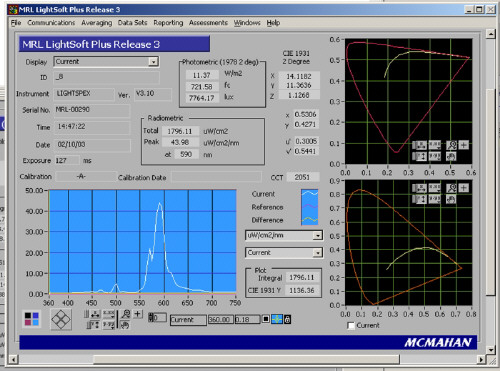The image size is (500, 371).
Task: Select zoom tool on lower chromaticity chart
Action: pyautogui.click(x=451, y=188)
